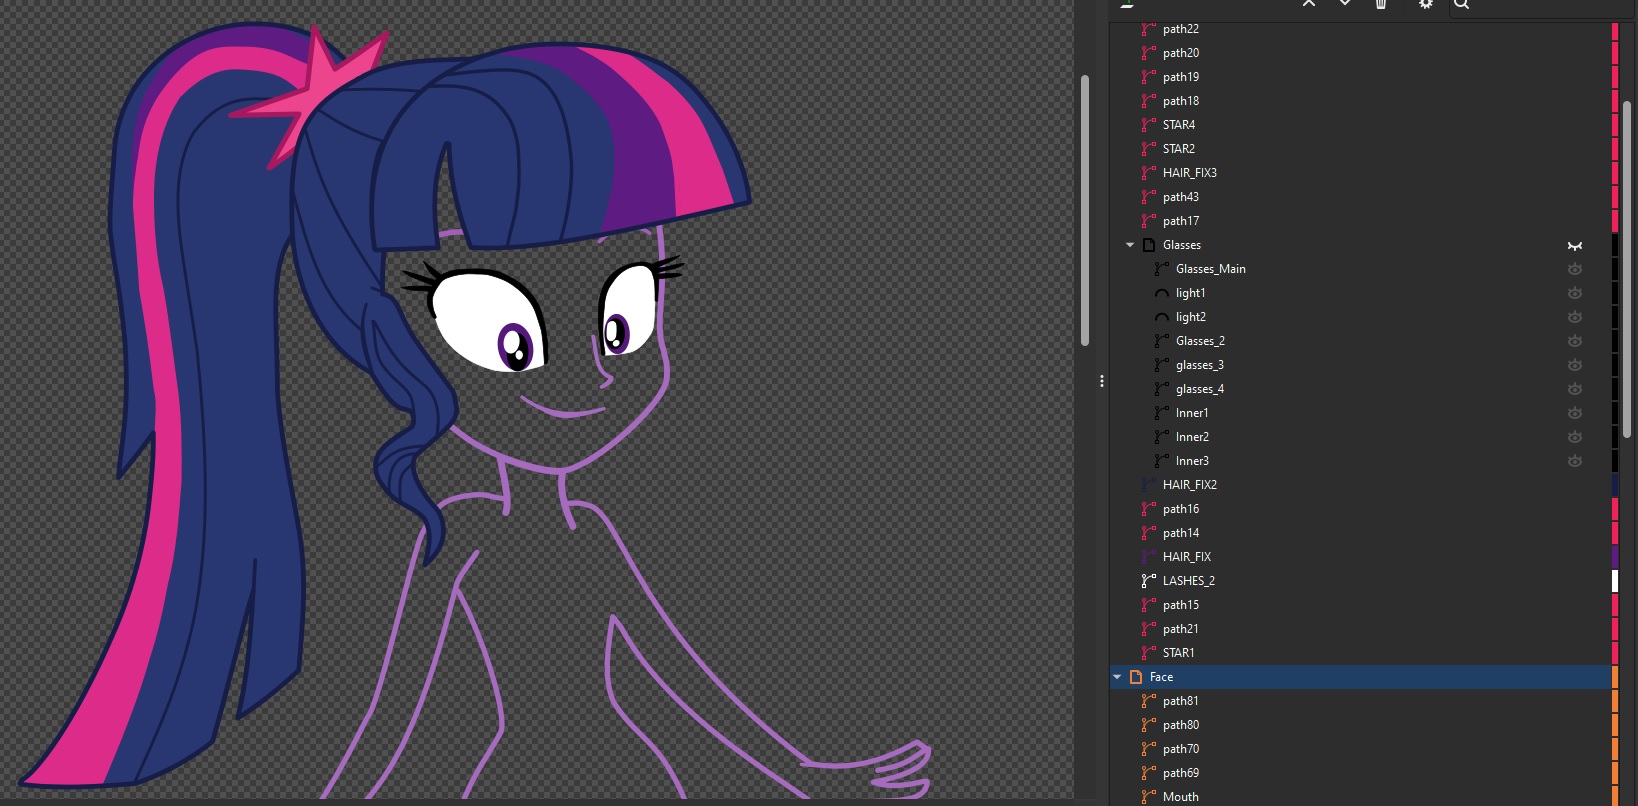
Task: Toggle visibility of light1
Action: click(1575, 293)
